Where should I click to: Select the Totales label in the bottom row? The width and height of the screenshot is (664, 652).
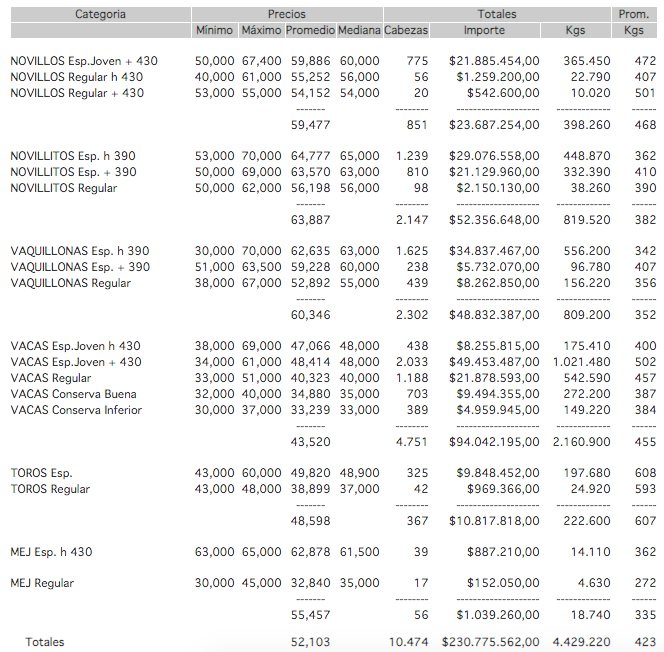[45, 642]
